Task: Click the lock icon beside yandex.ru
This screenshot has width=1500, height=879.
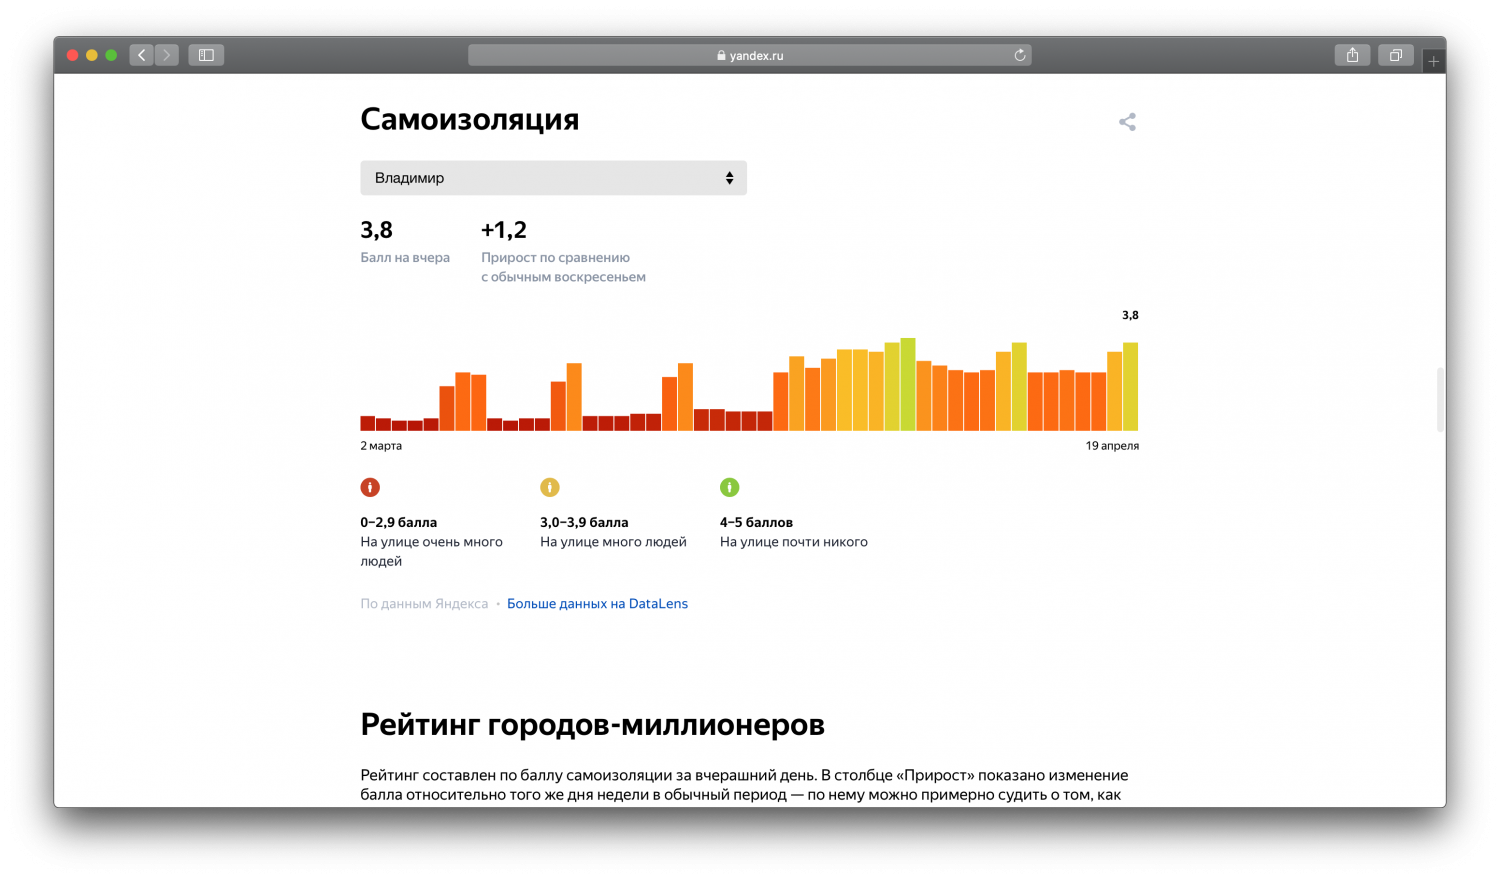Action: coord(721,56)
